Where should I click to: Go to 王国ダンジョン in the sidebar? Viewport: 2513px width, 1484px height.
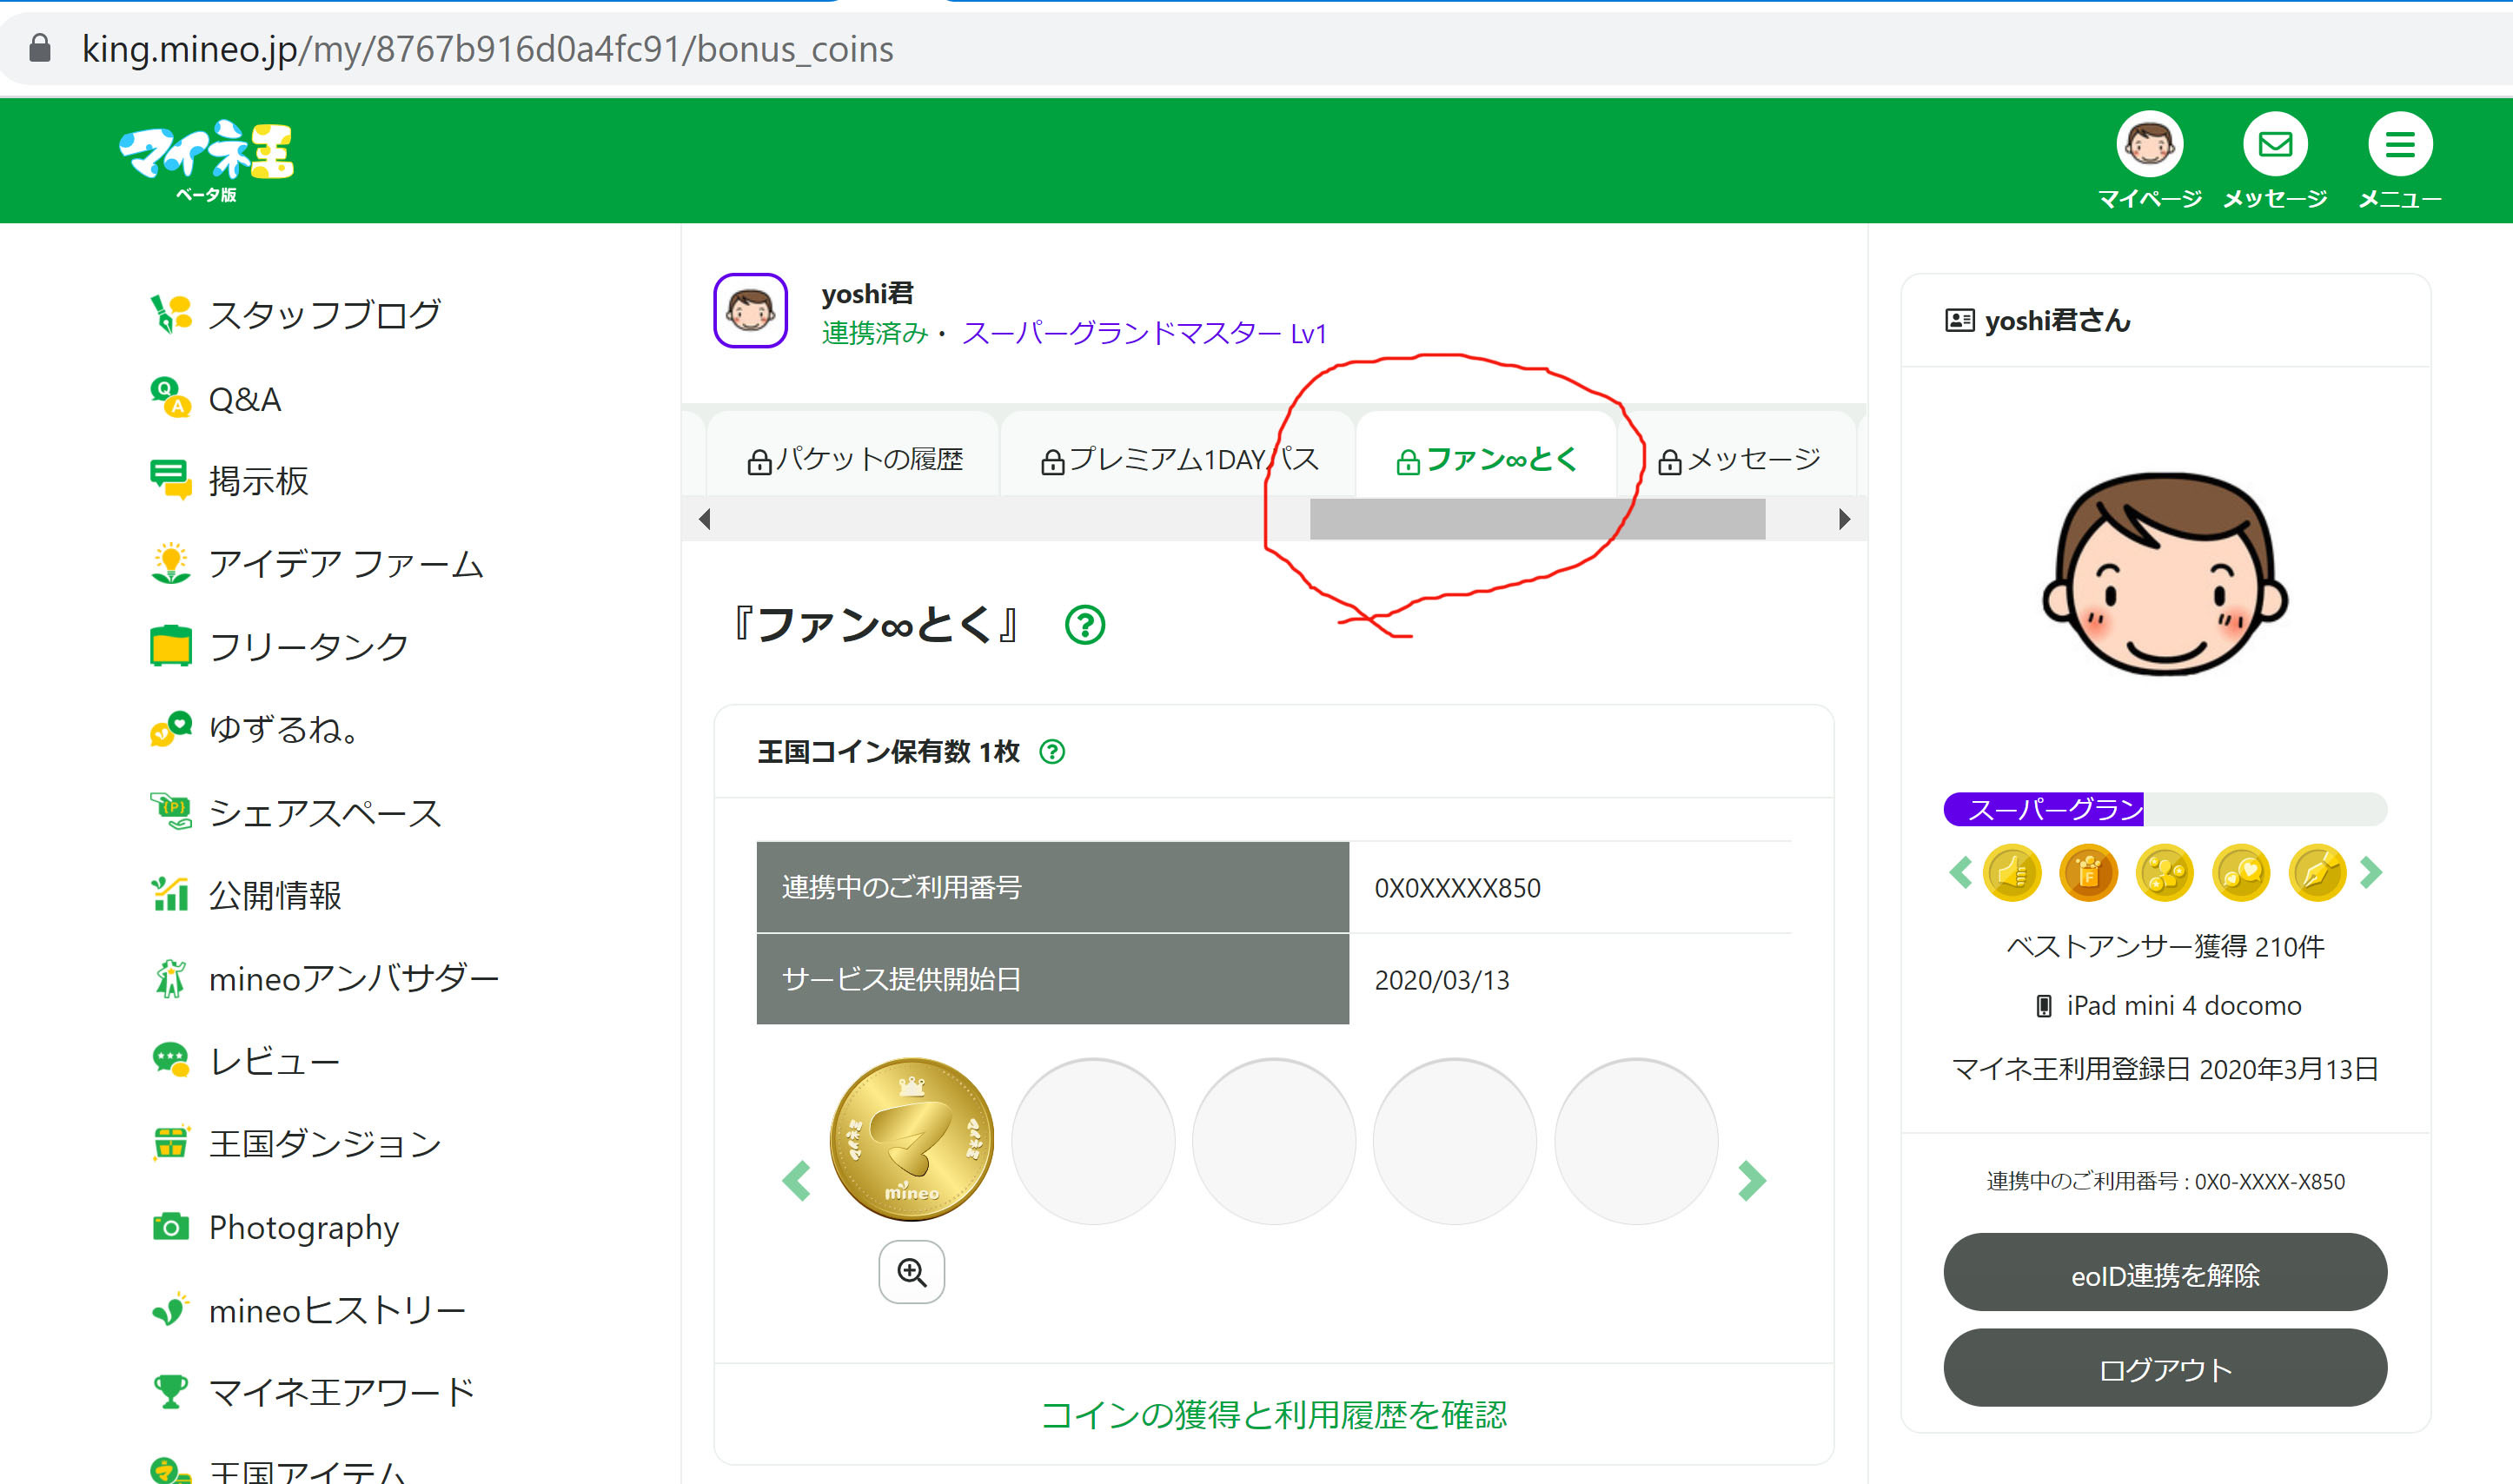tap(324, 1144)
